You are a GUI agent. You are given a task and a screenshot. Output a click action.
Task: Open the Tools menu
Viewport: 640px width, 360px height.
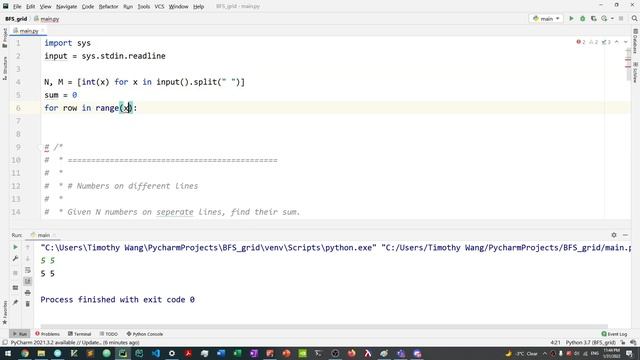point(144,7)
